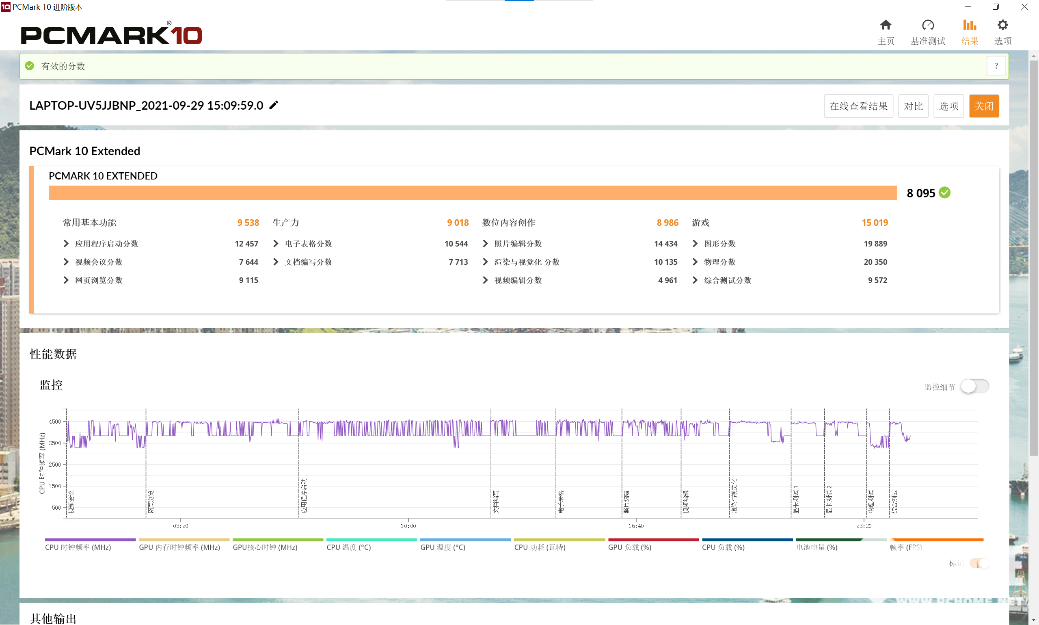This screenshot has width=1039, height=625.
Task: Click the vertical scrollbar on the right
Action: [1034, 258]
